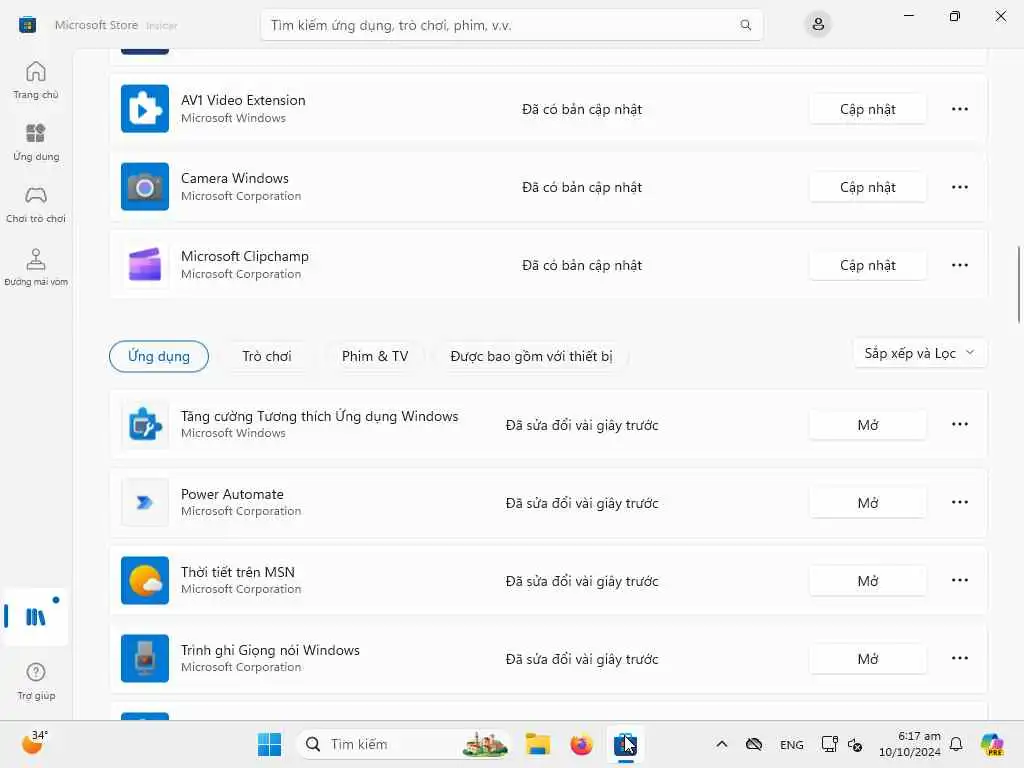The image size is (1024, 768).
Task: Select the Ứng dụng filter tab
Action: [x=159, y=357]
